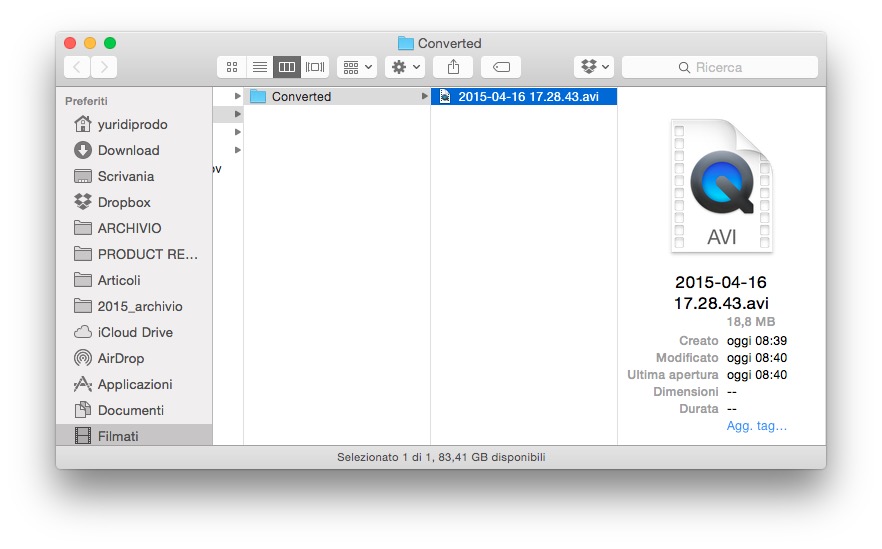Click the status bar text Selezionato 1 di 1
Screen dimensions: 882x549
[x=441, y=457]
